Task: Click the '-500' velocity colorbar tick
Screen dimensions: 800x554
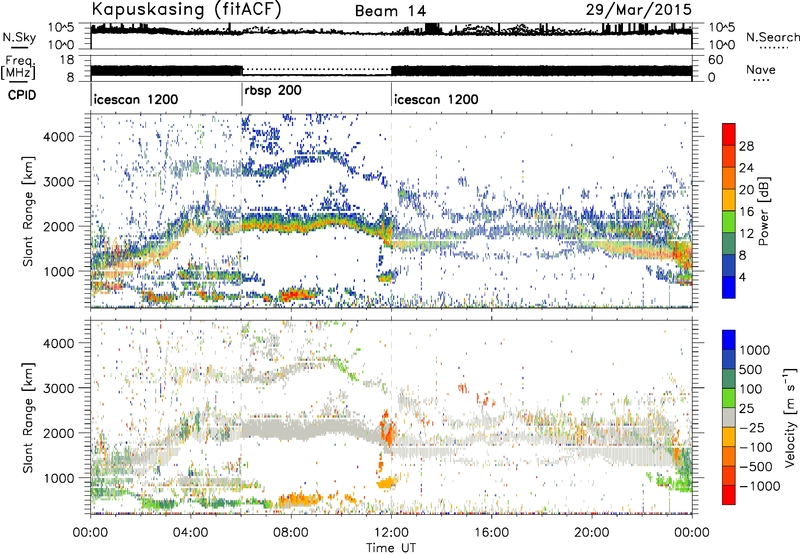Action: pos(756,466)
